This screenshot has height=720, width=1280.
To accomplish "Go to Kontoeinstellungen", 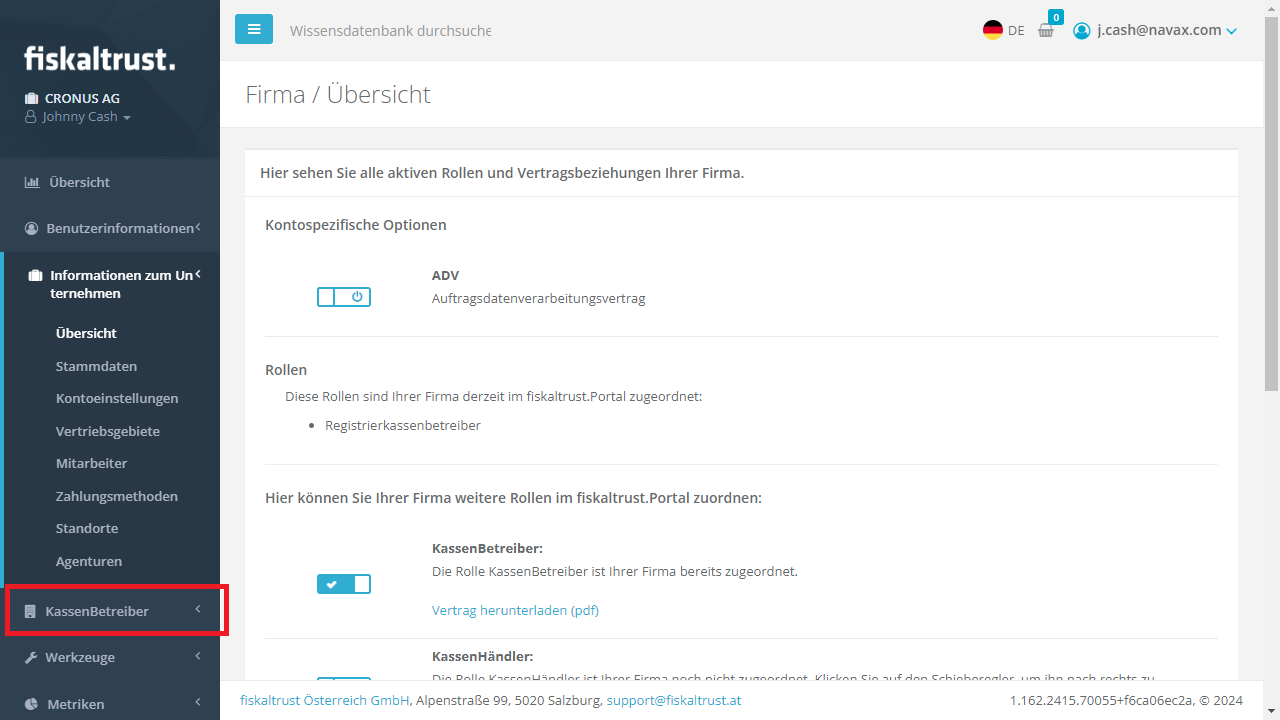I will [x=117, y=399].
